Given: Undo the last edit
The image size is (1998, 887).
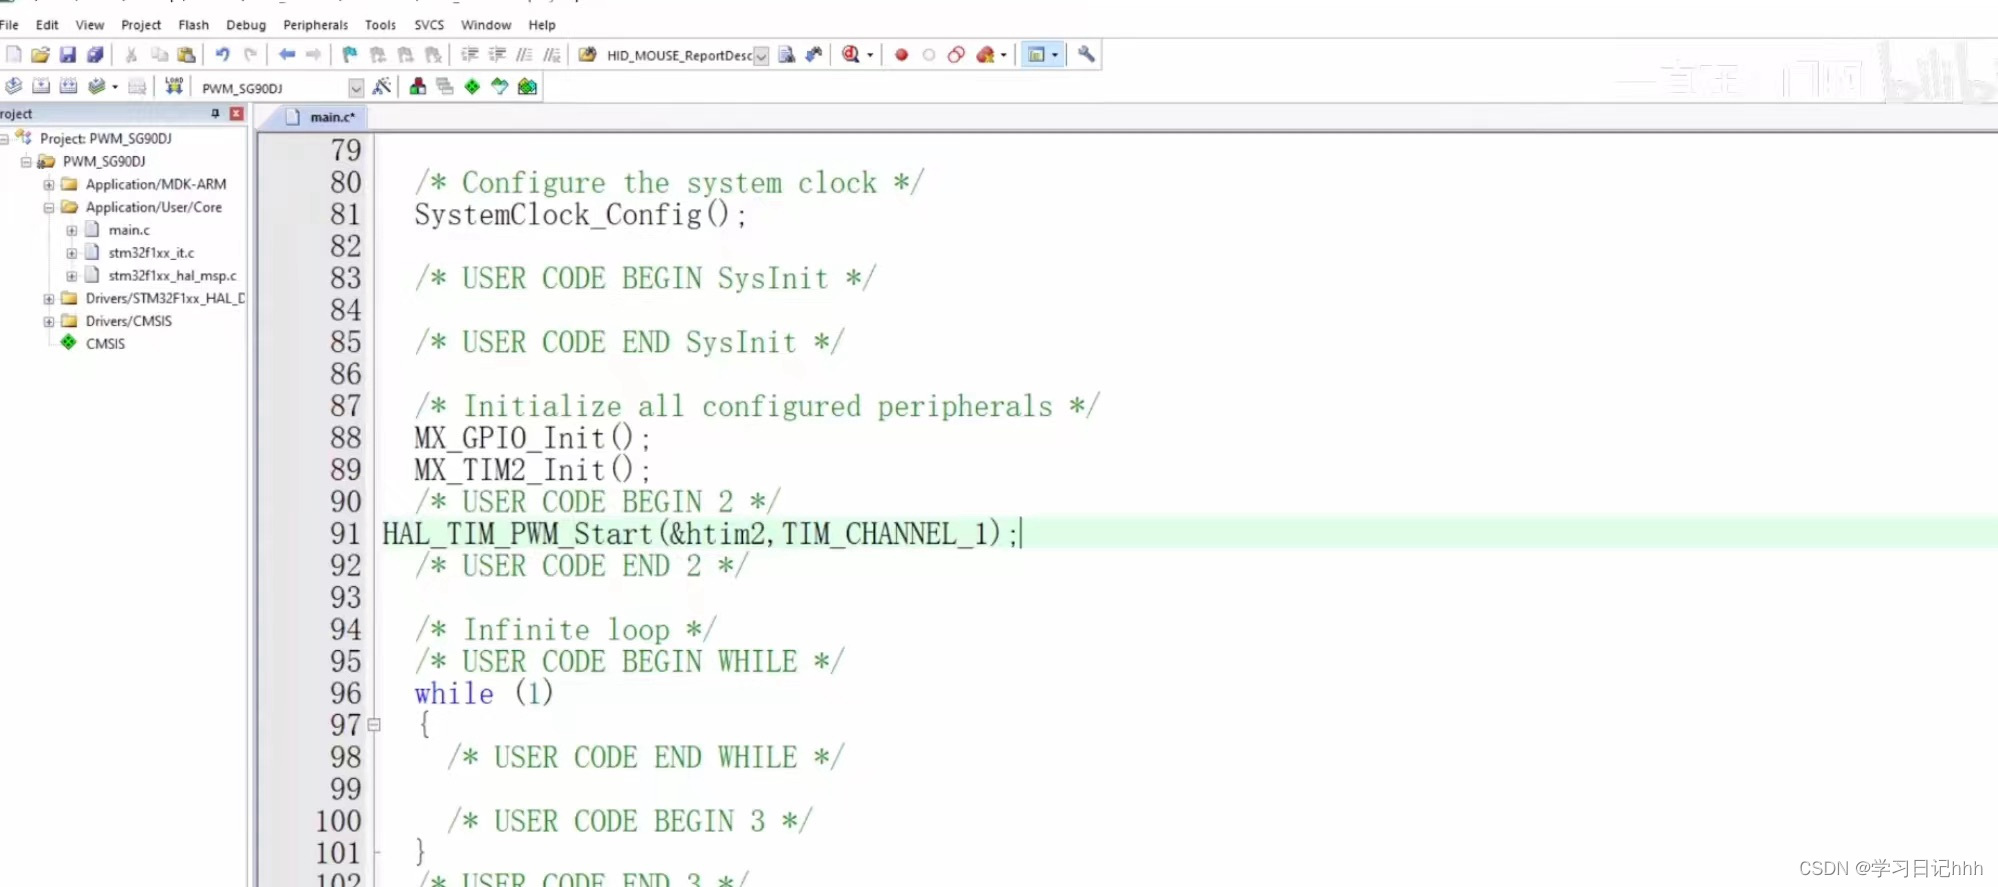Looking at the screenshot, I should pos(222,55).
